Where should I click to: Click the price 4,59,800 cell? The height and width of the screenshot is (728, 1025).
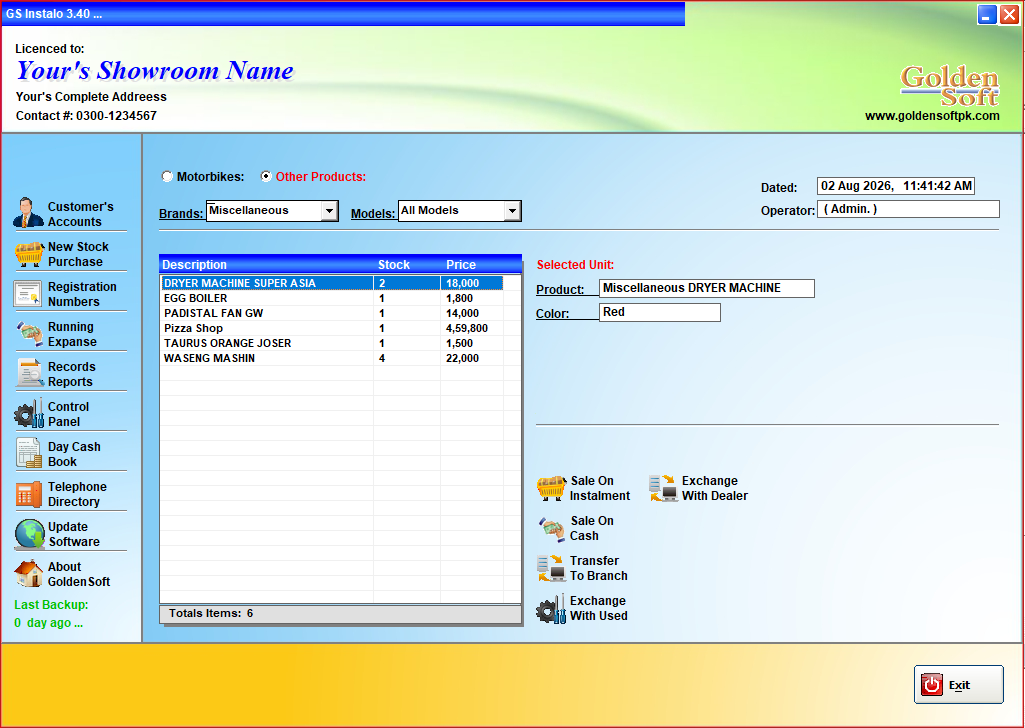coord(471,328)
